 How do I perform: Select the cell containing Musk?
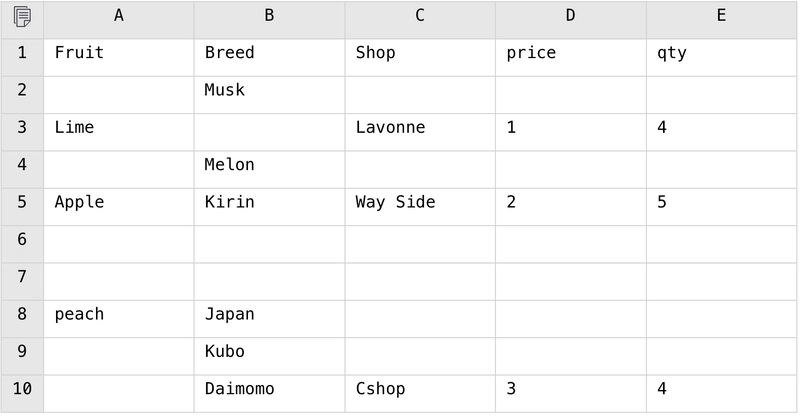point(269,95)
